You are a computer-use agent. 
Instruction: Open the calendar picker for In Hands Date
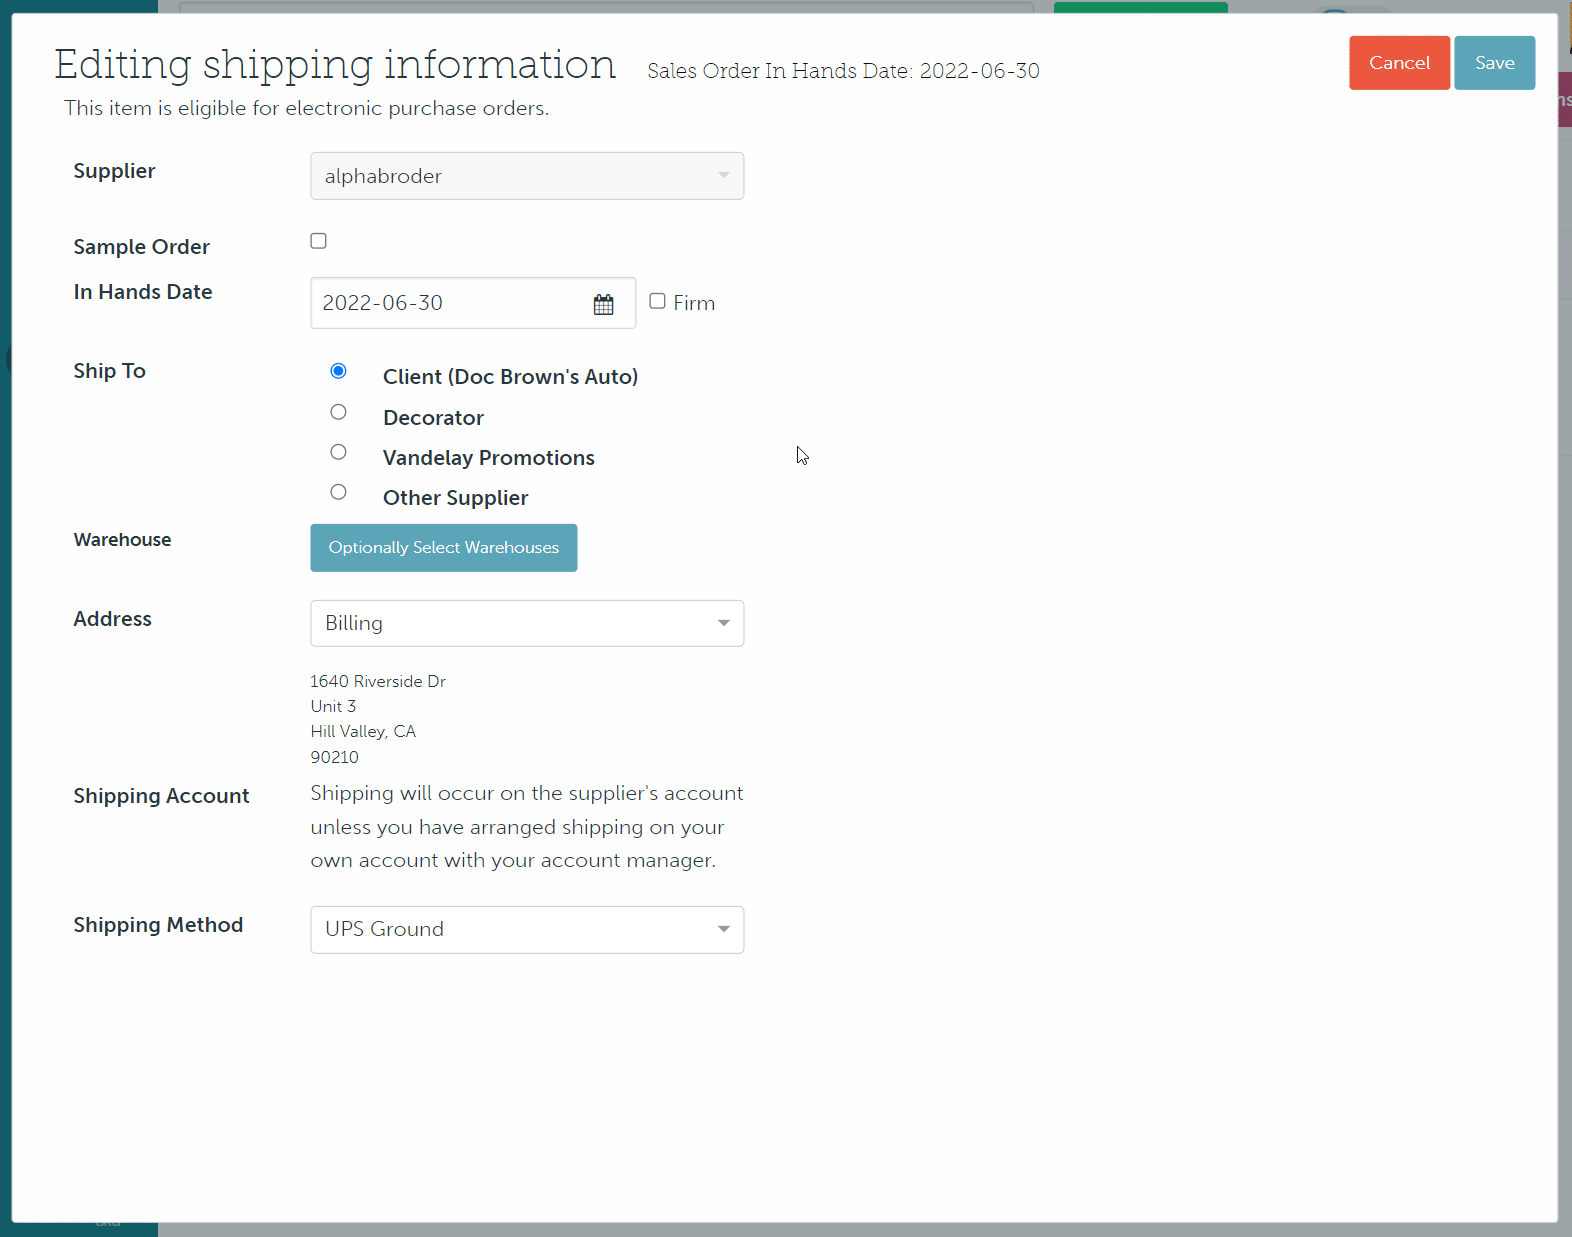603,304
